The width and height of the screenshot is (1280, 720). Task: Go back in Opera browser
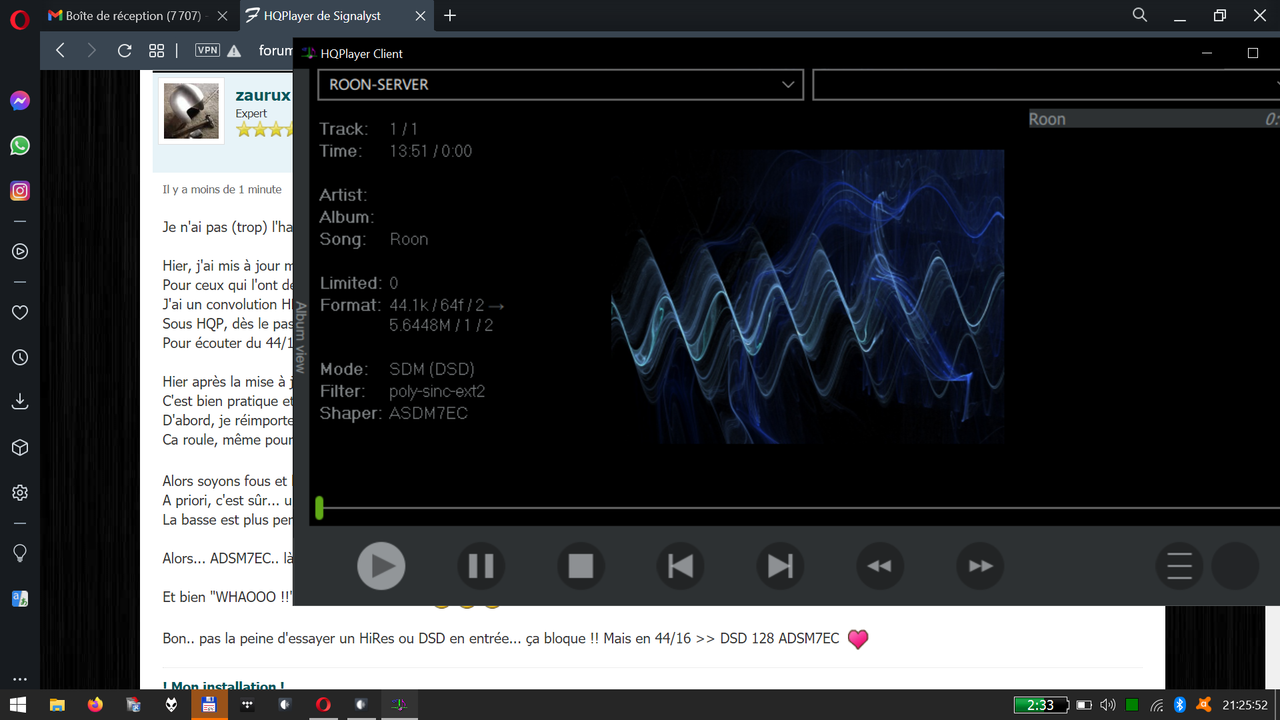(x=60, y=50)
